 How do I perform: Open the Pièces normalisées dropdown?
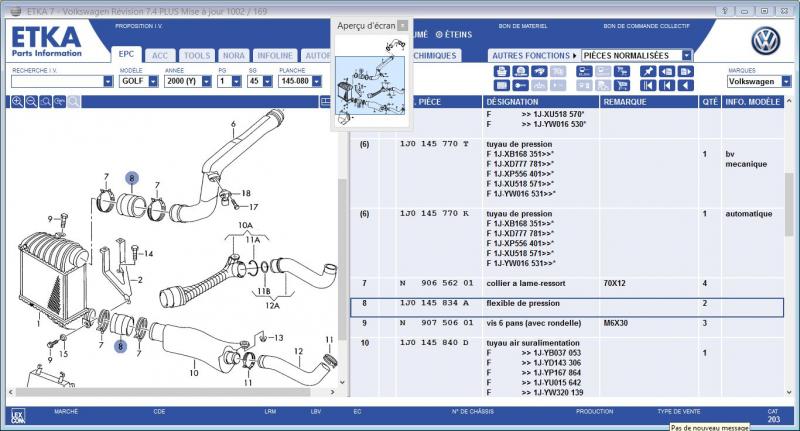click(687, 56)
